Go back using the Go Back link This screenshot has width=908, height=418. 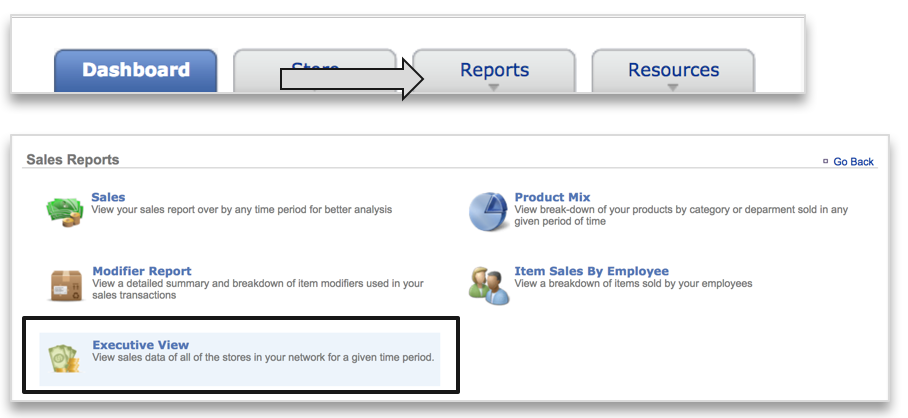(853, 161)
